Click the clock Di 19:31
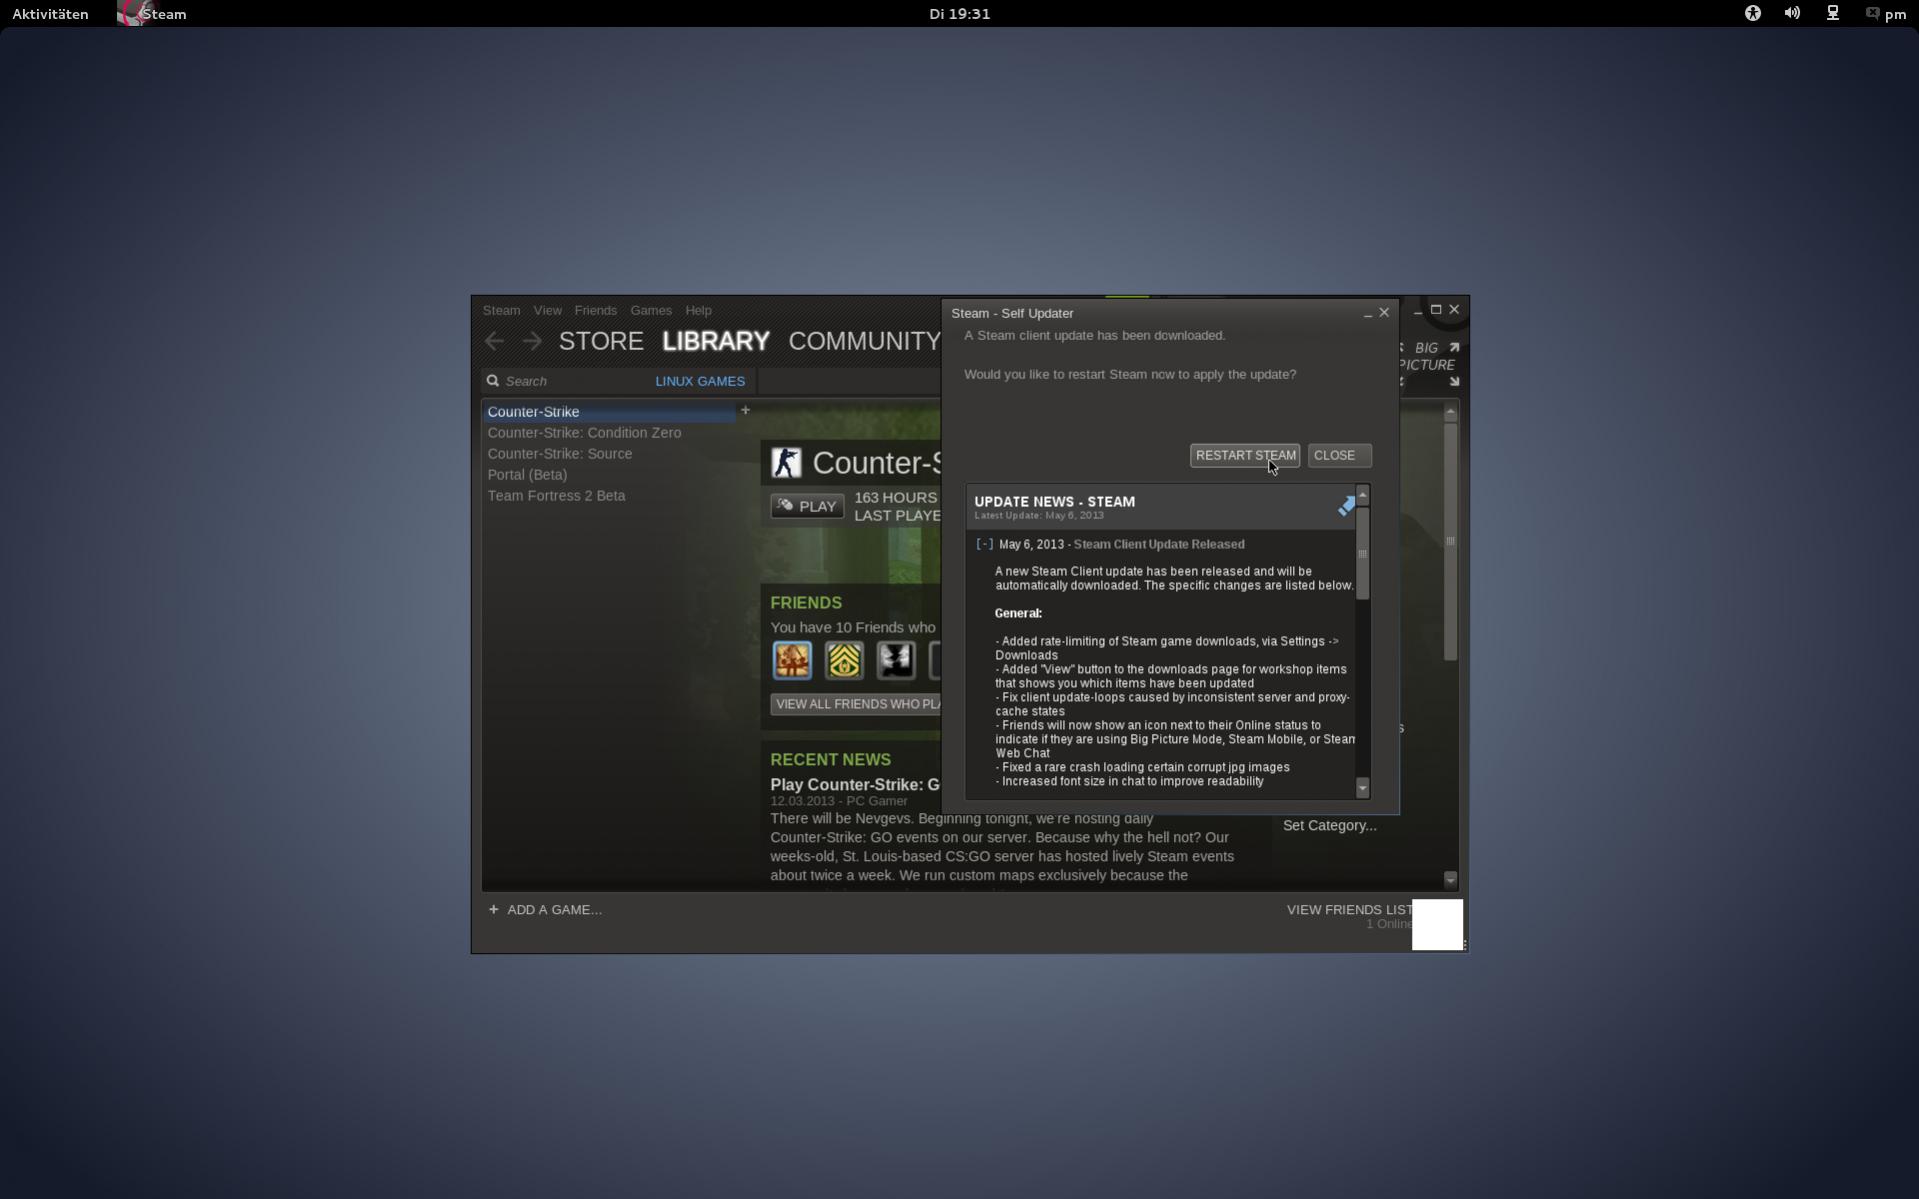Viewport: 1919px width, 1199px height. point(959,14)
